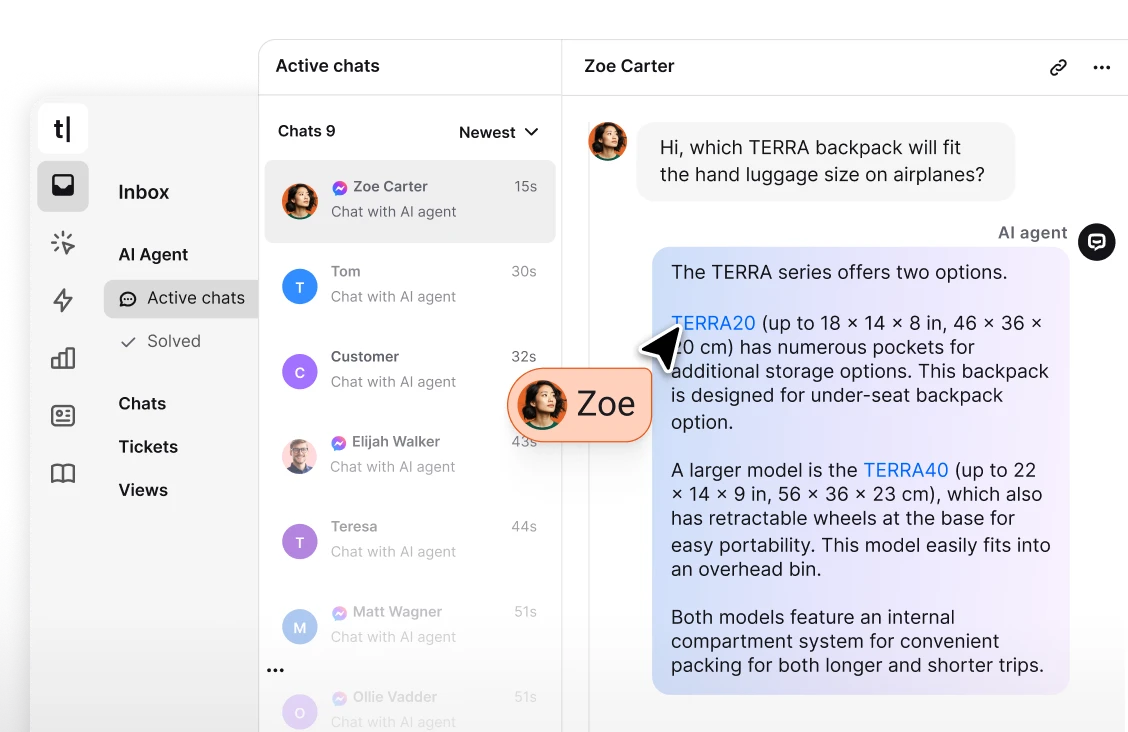The height and width of the screenshot is (732, 1128).
Task: Open the TERRA20 product link
Action: coord(714,322)
